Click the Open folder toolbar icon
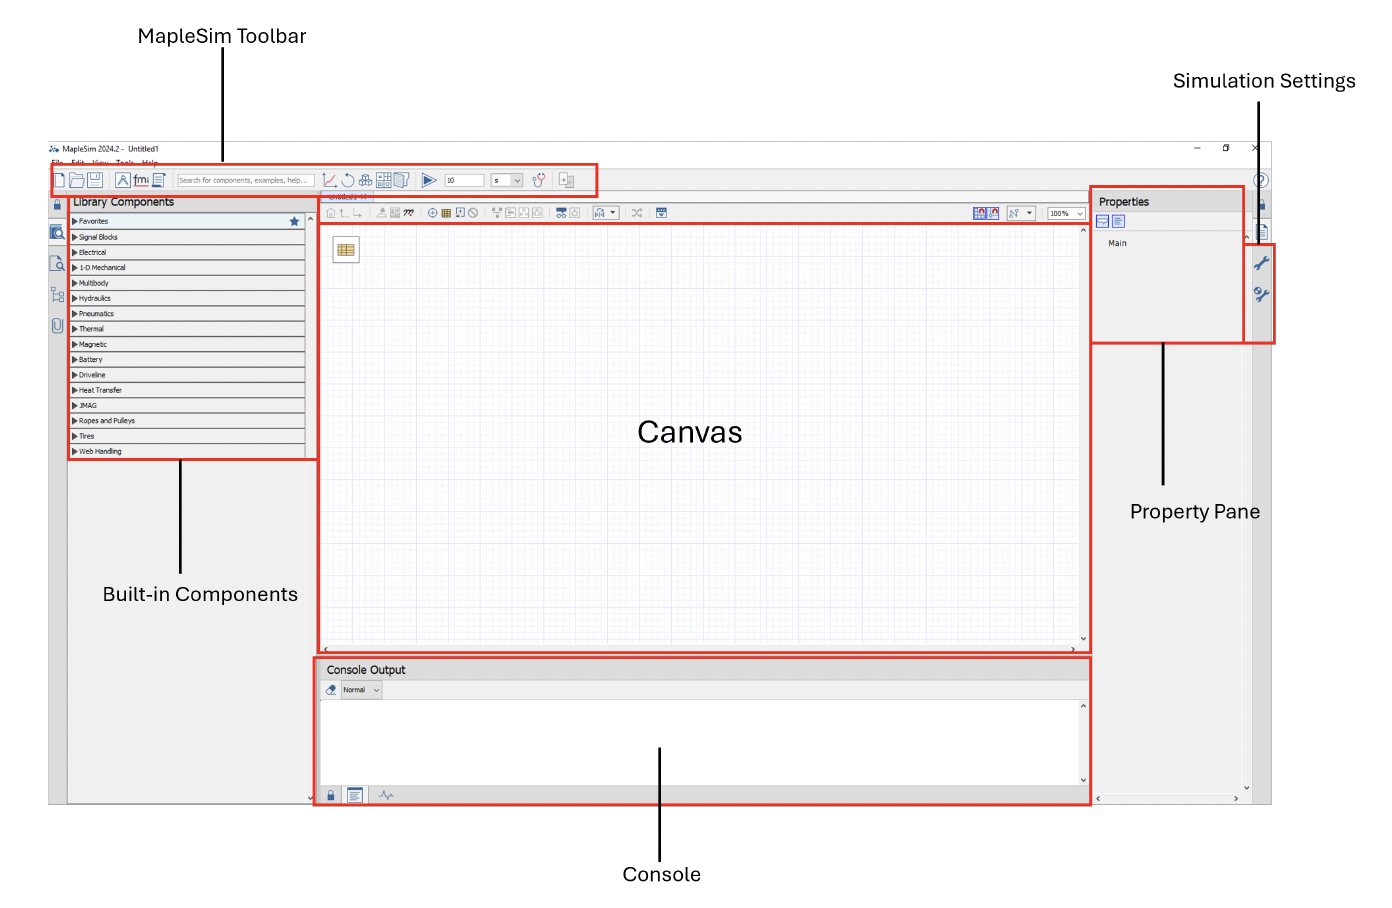Image resolution: width=1392 pixels, height=908 pixels. click(77, 180)
